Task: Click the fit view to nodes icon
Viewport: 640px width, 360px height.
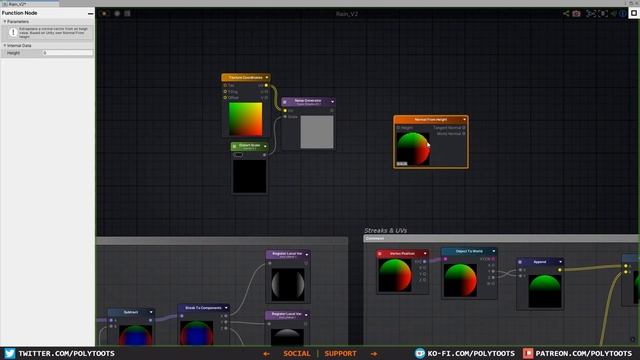Action: (603, 13)
